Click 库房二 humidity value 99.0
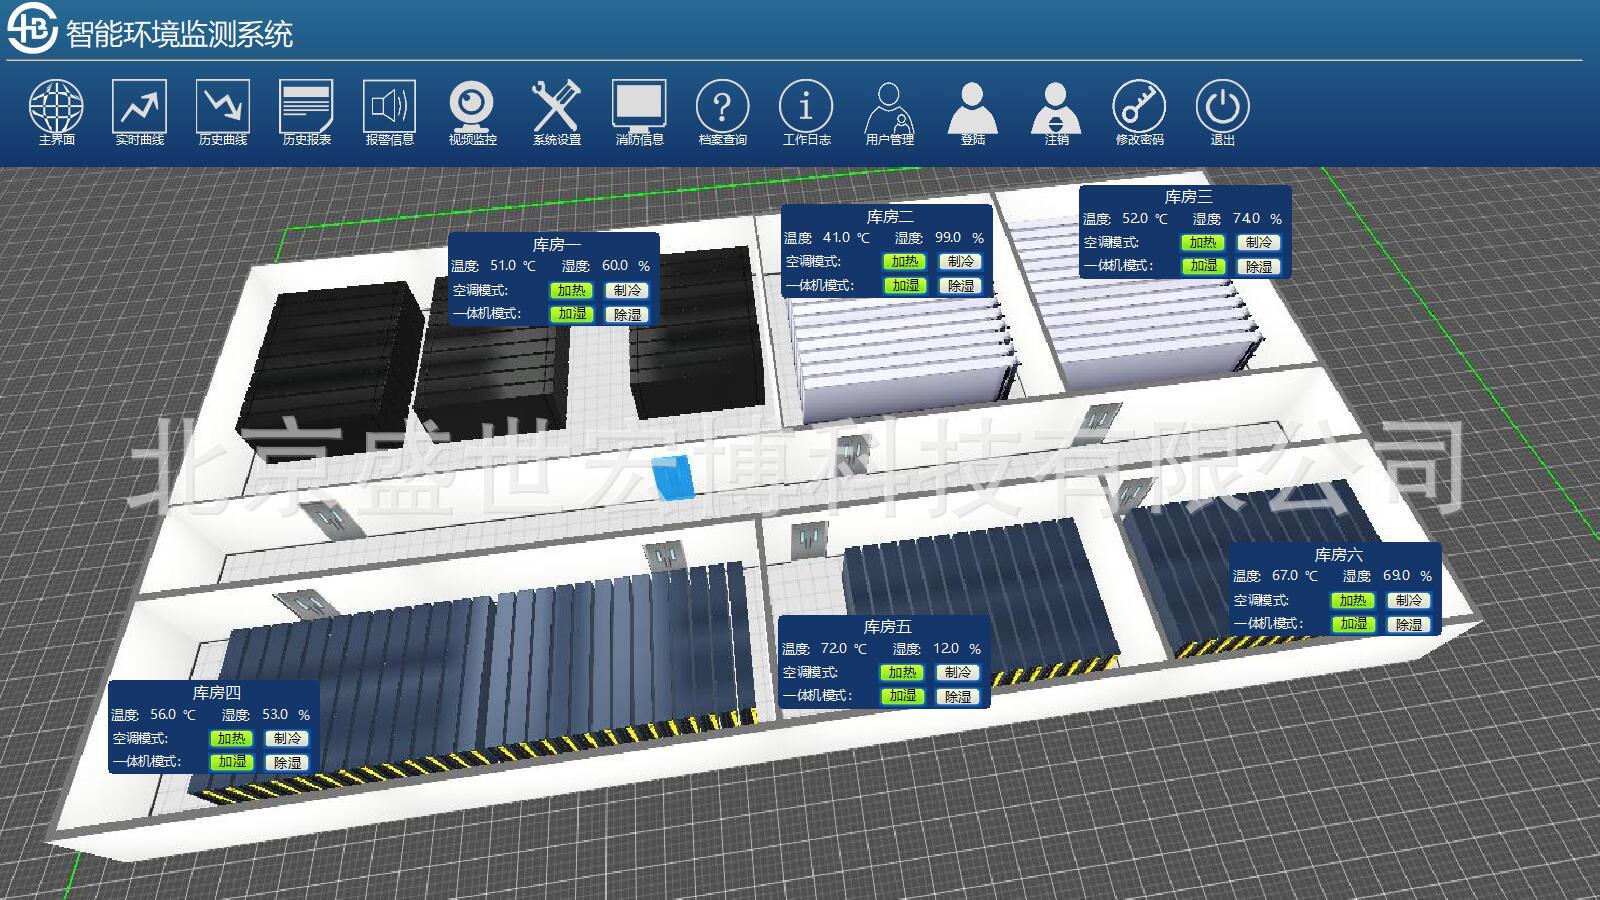1600x900 pixels. 947,238
